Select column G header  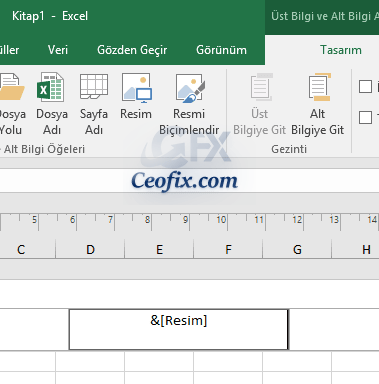(297, 249)
